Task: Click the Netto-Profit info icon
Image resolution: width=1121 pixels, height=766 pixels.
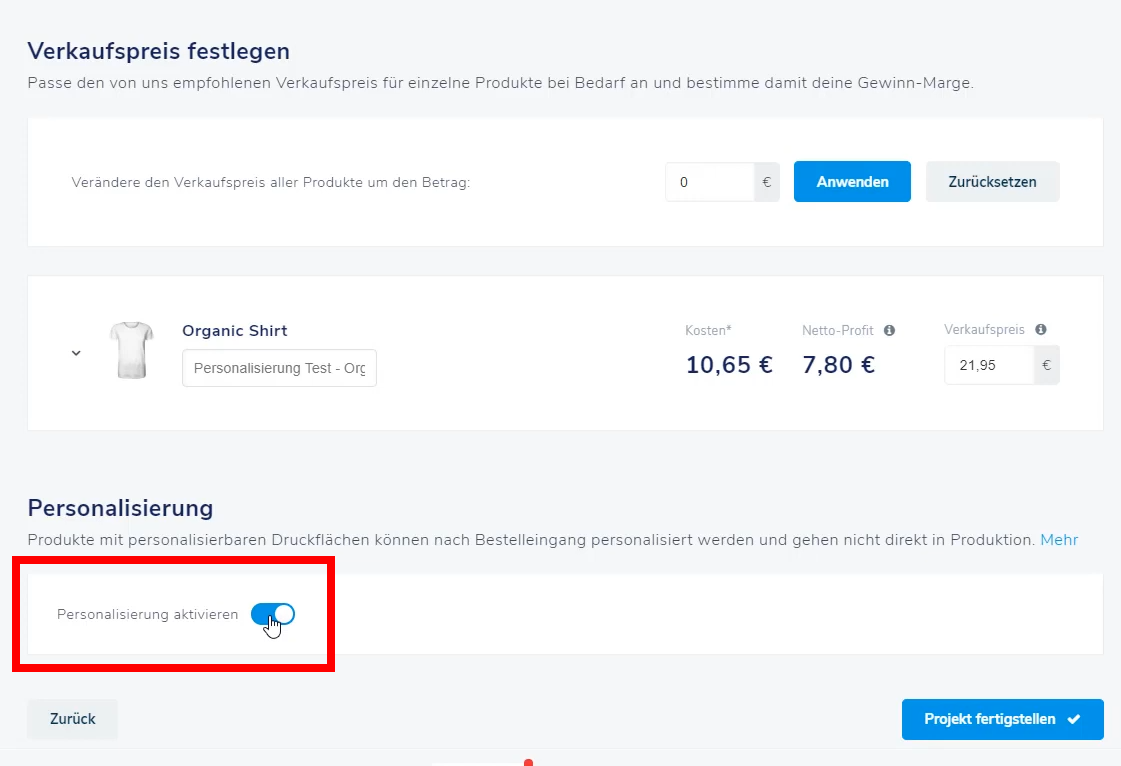Action: (889, 330)
